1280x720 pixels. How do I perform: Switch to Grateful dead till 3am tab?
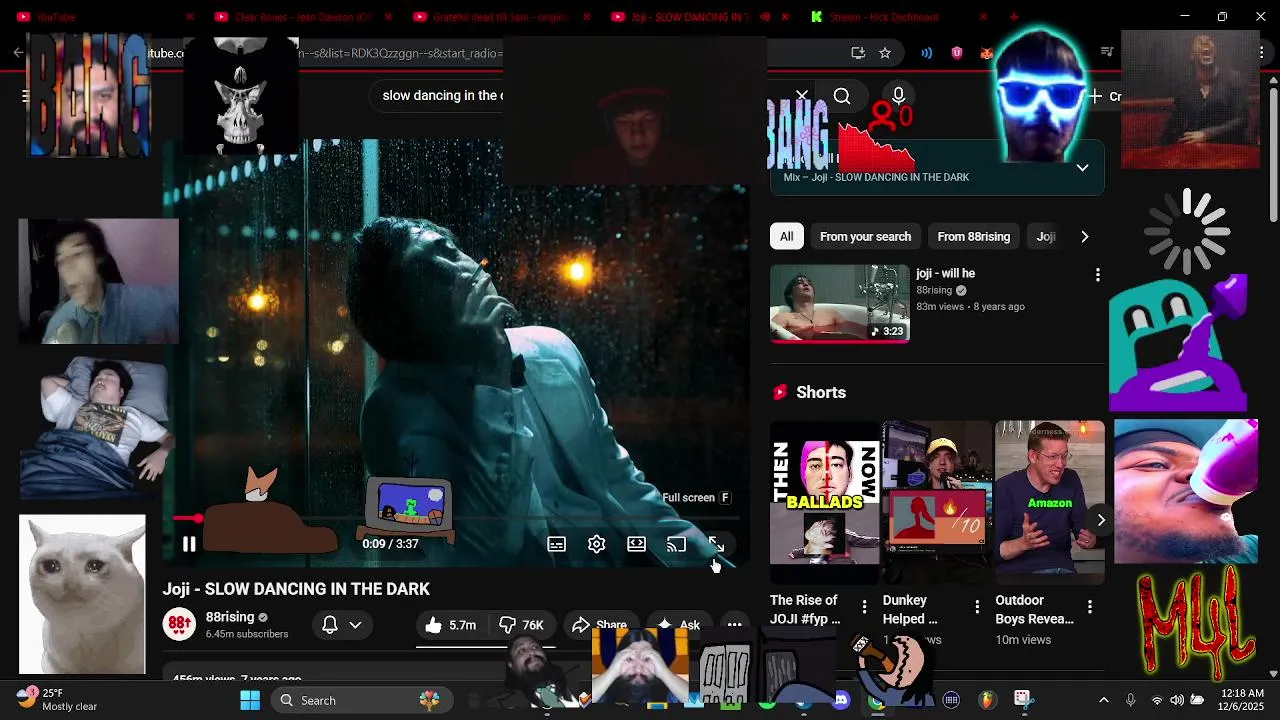click(x=502, y=17)
